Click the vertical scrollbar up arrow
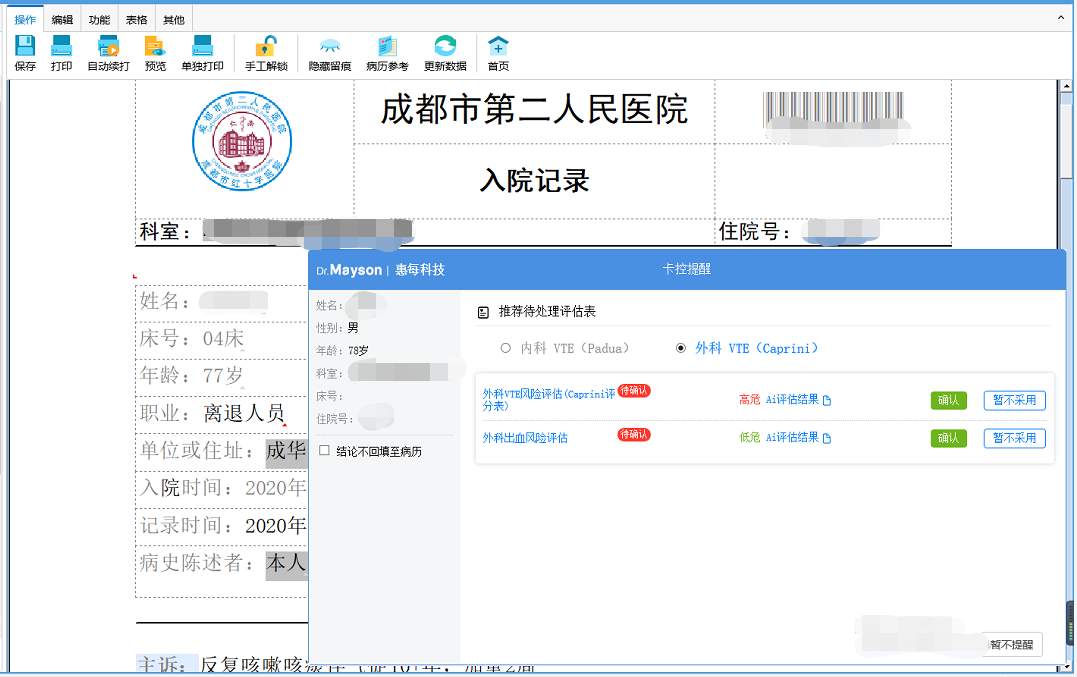The image size is (1077, 677). coord(1066,86)
